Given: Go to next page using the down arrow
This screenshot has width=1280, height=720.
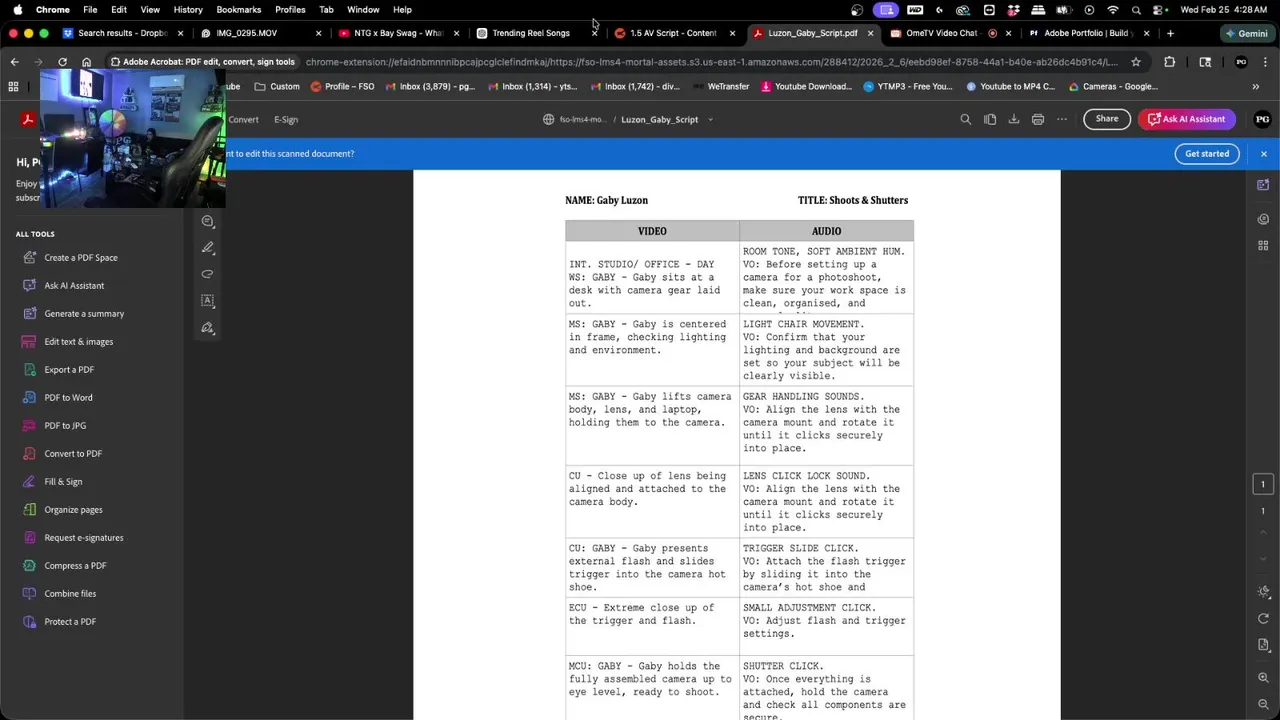Looking at the screenshot, I should point(1263,559).
